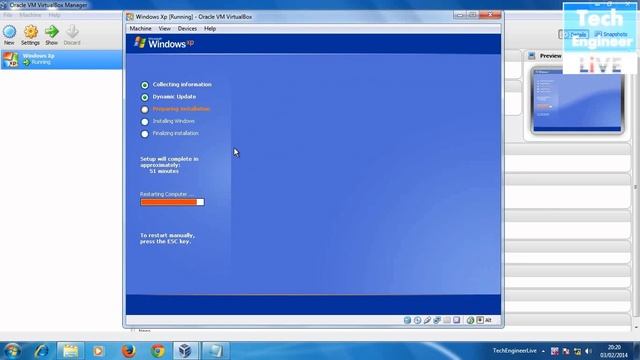Select the Windows Xp VM in the list
640x360 pixels.
pos(61,59)
